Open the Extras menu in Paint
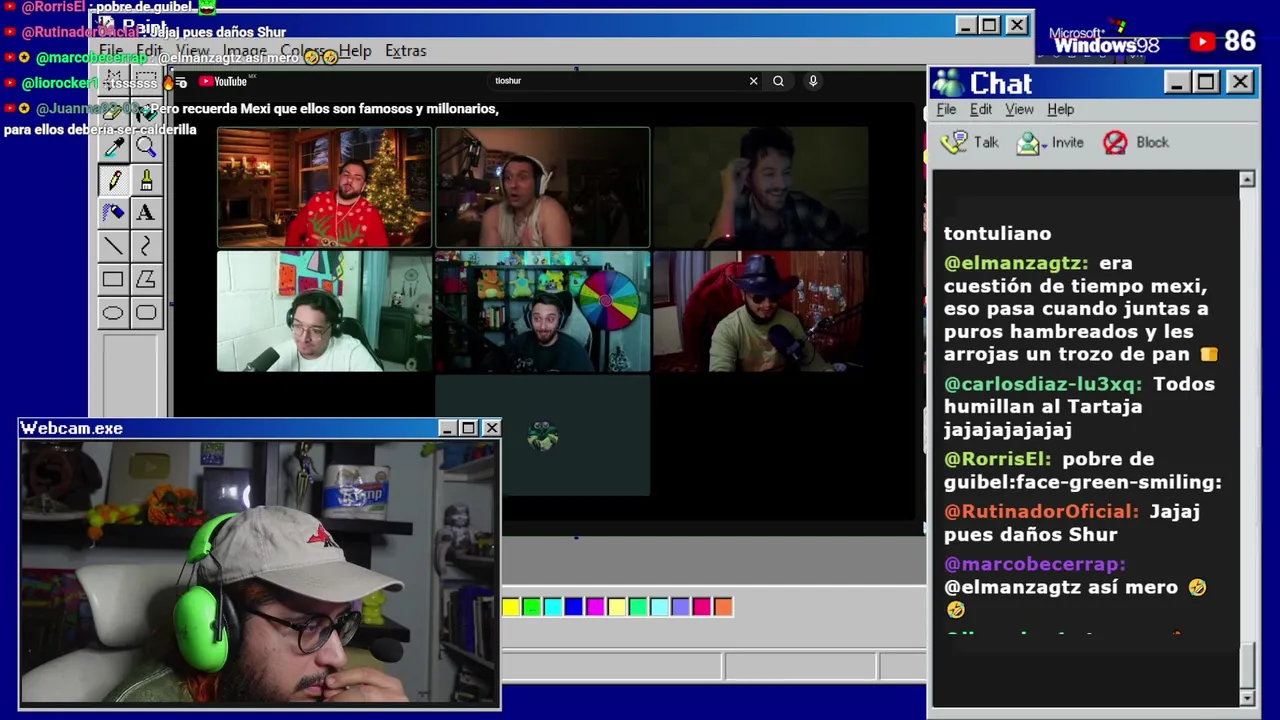1280x720 pixels. point(405,51)
